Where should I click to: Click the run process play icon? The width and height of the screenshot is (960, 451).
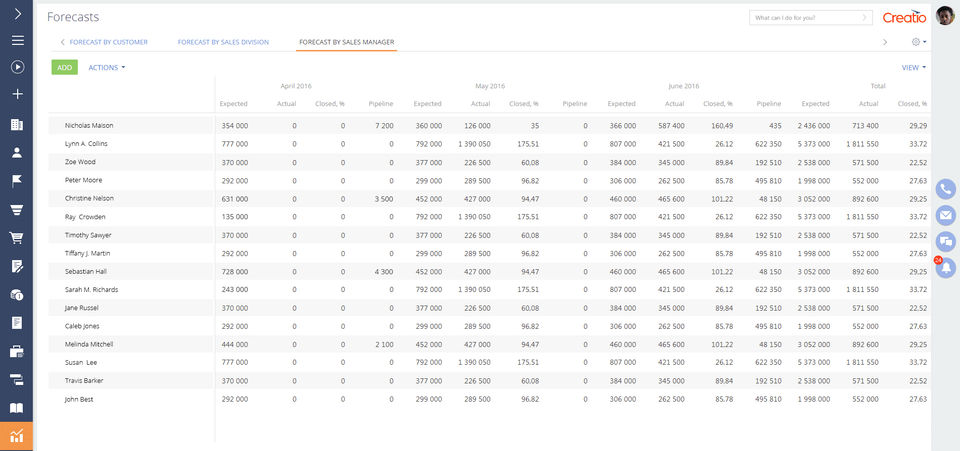pyautogui.click(x=16, y=68)
